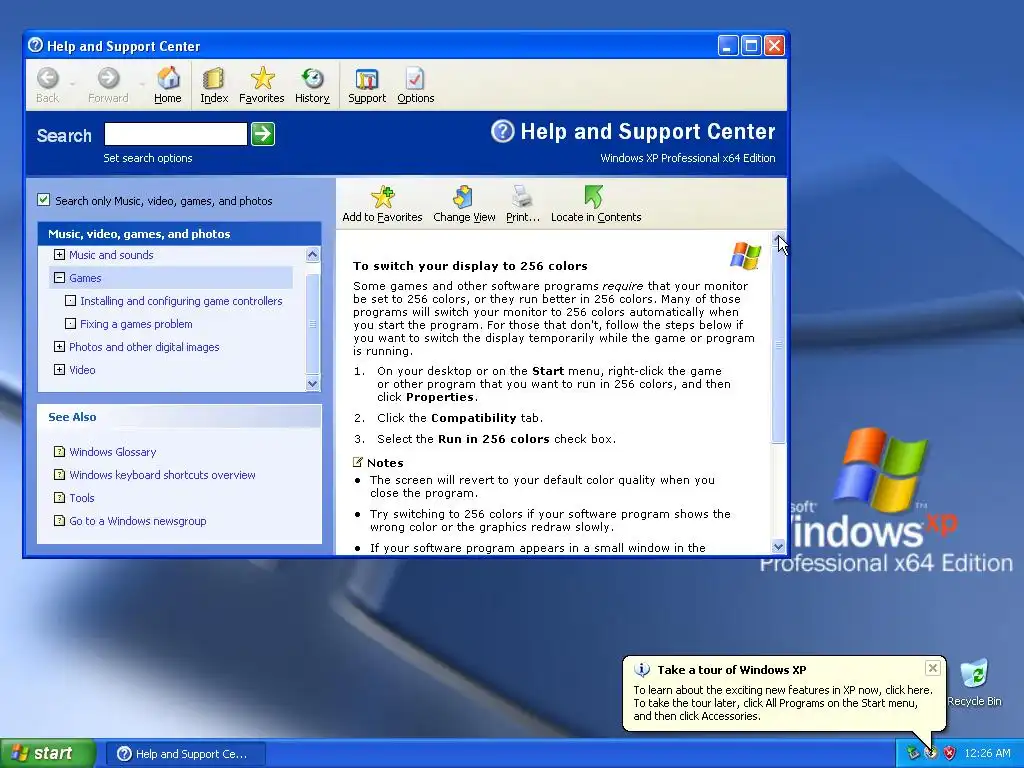Select the Games topic label
This screenshot has width=1024, height=768.
pos(85,278)
